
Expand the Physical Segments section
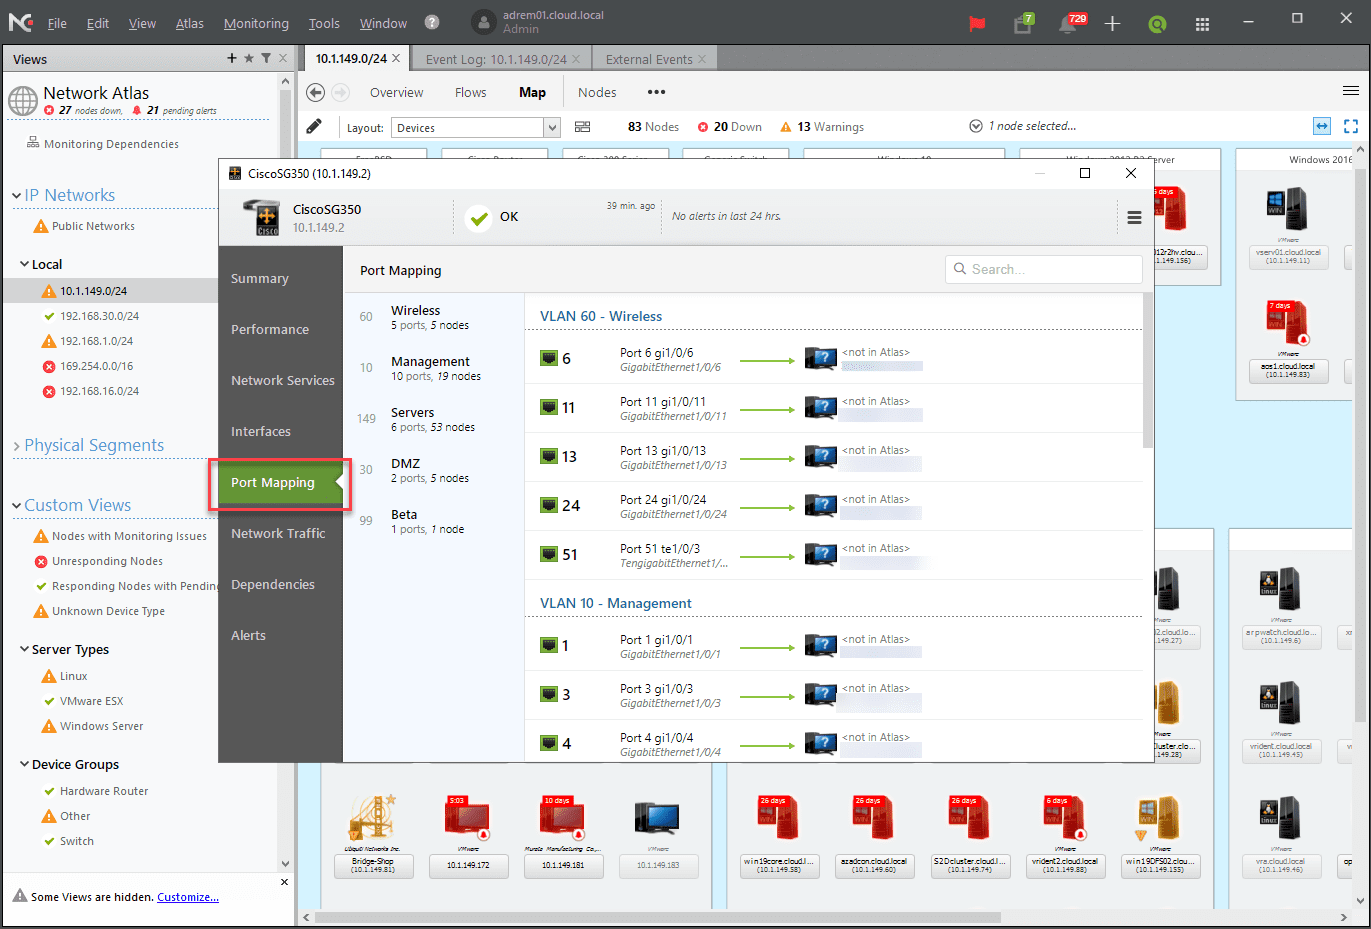[x=17, y=446]
